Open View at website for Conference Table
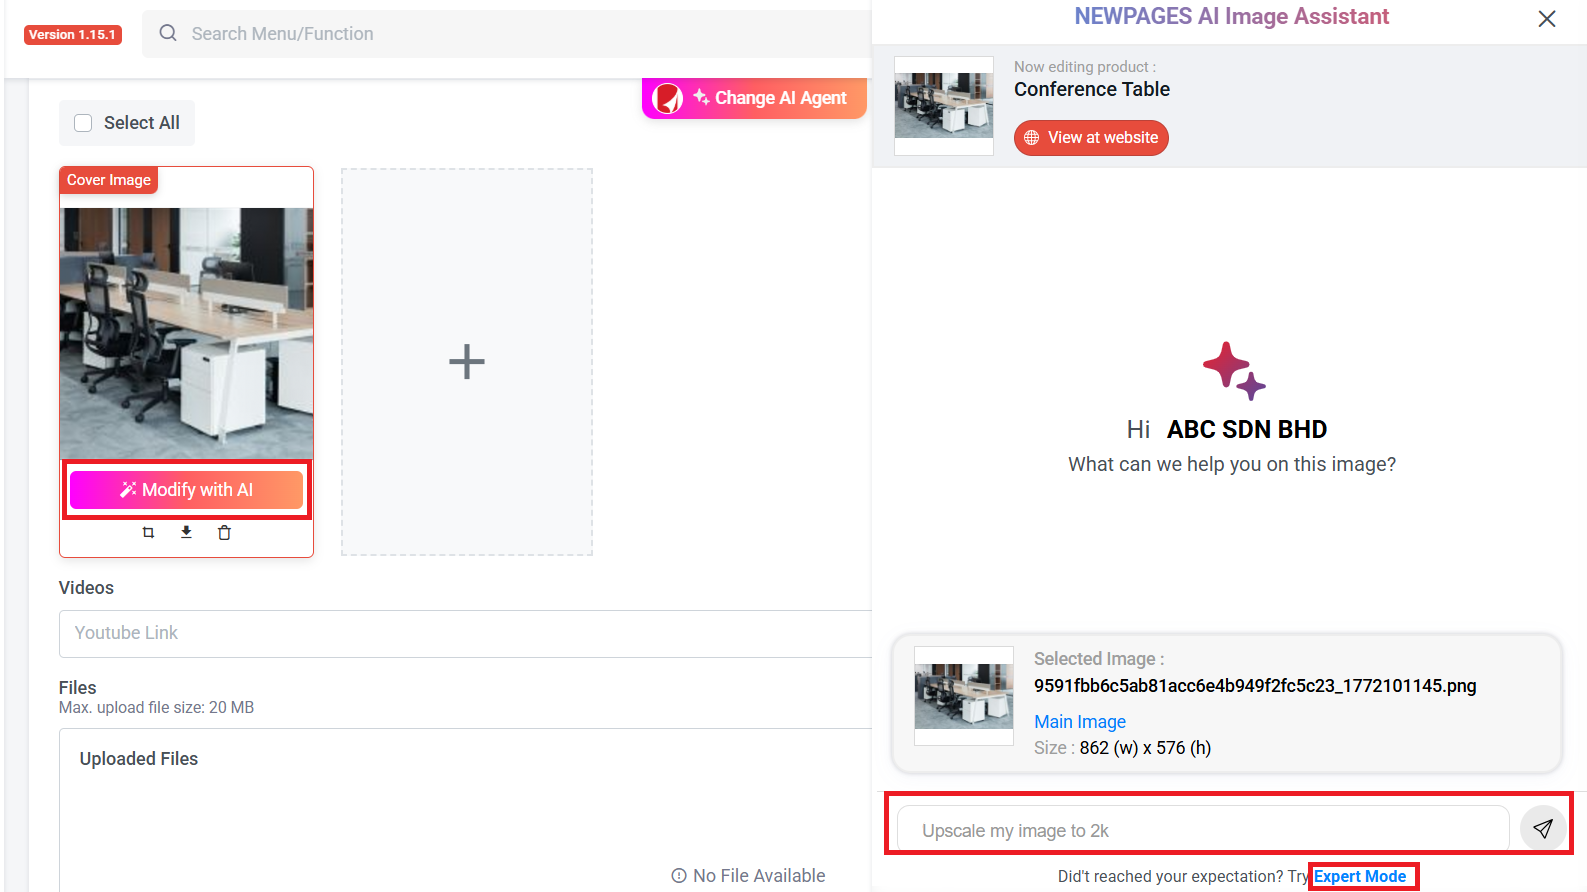1587x892 pixels. click(1091, 138)
